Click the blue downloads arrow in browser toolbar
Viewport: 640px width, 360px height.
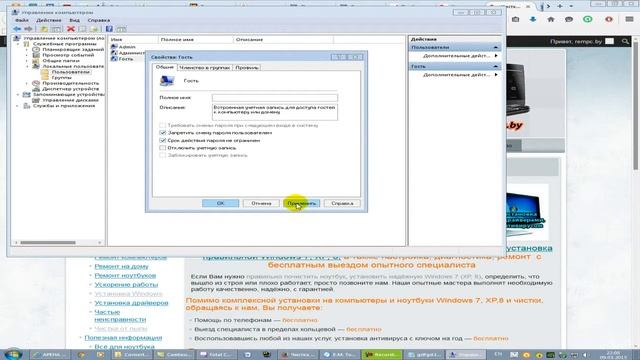(533, 19)
